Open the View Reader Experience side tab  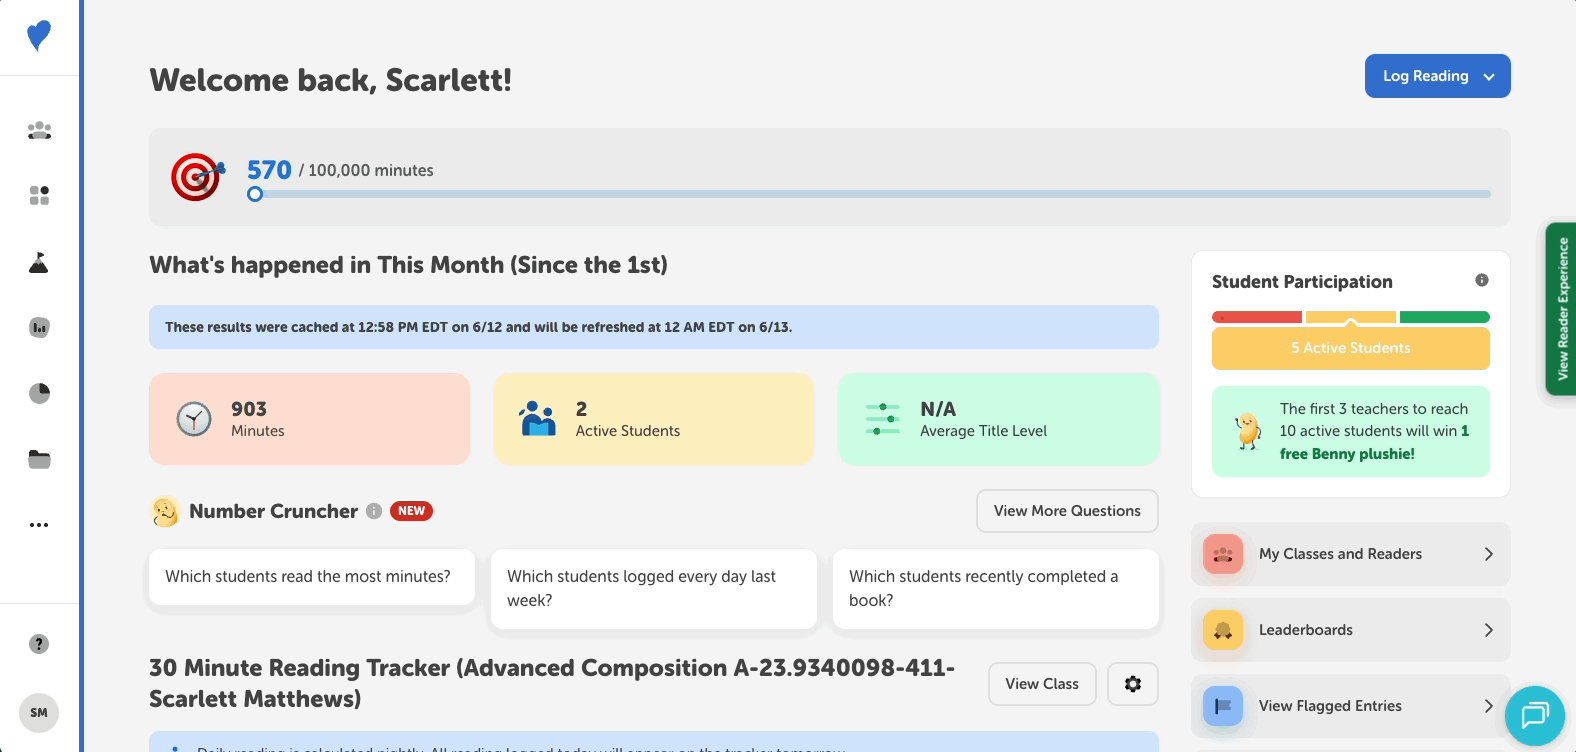[1561, 309]
